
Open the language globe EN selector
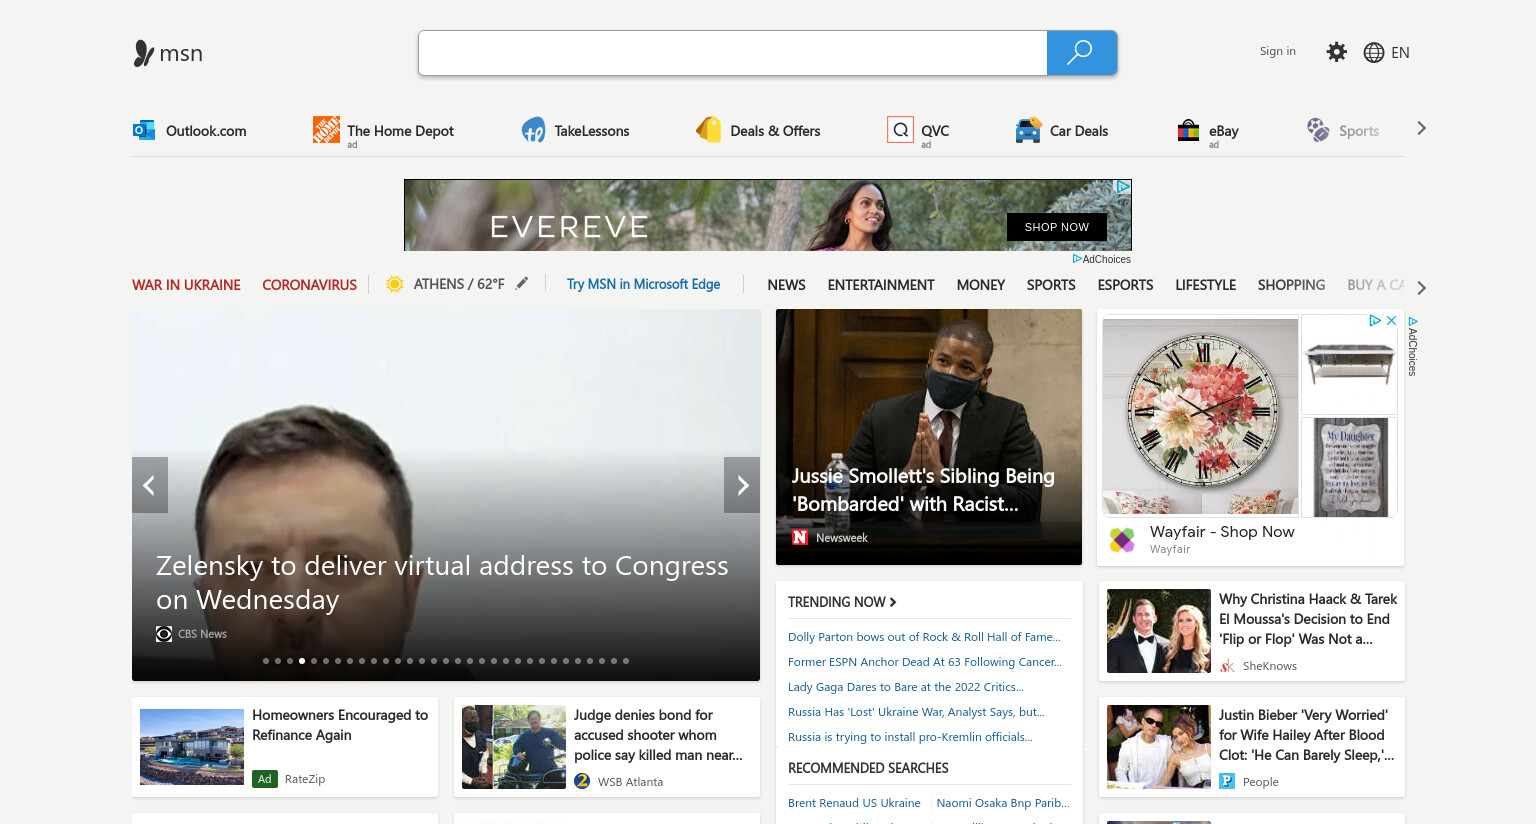[x=1386, y=53]
